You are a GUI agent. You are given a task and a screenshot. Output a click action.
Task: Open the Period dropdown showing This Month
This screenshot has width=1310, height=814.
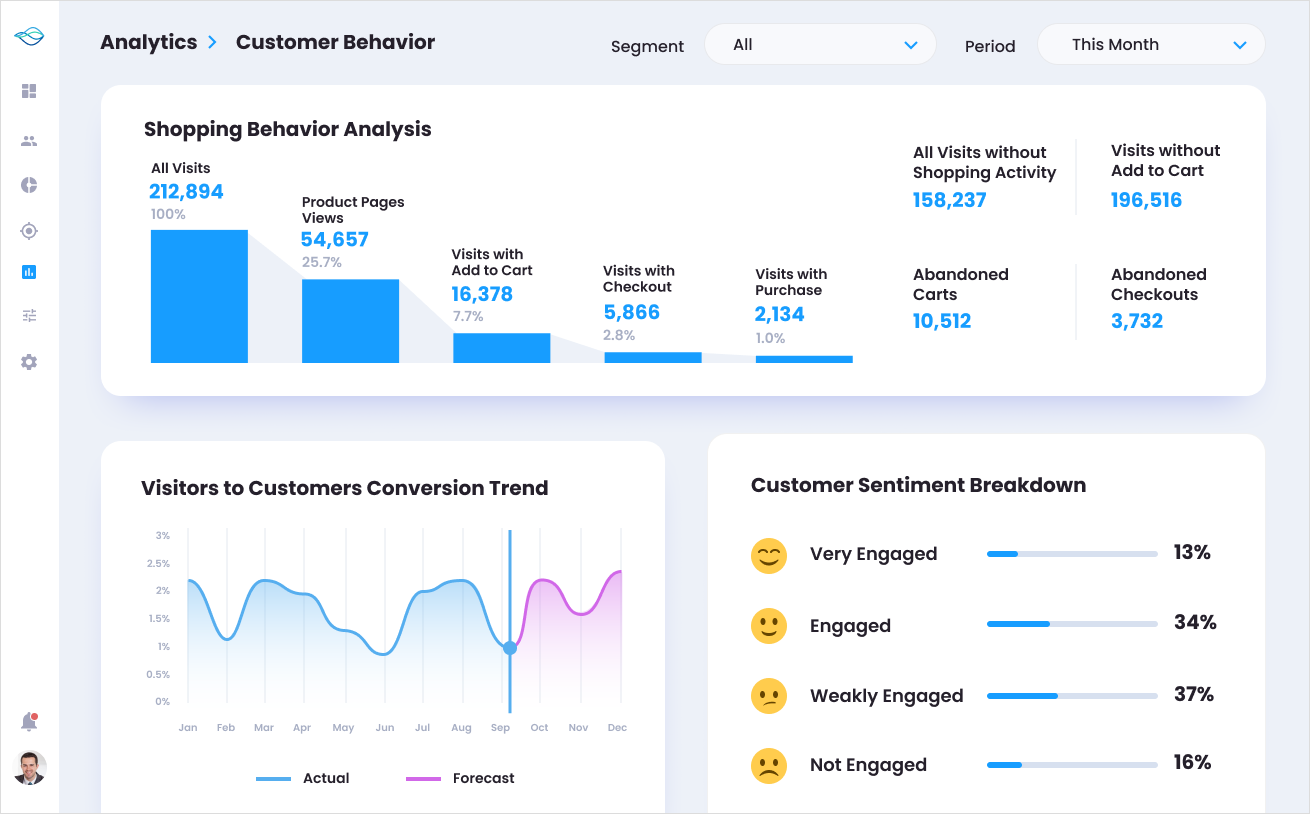click(1151, 44)
